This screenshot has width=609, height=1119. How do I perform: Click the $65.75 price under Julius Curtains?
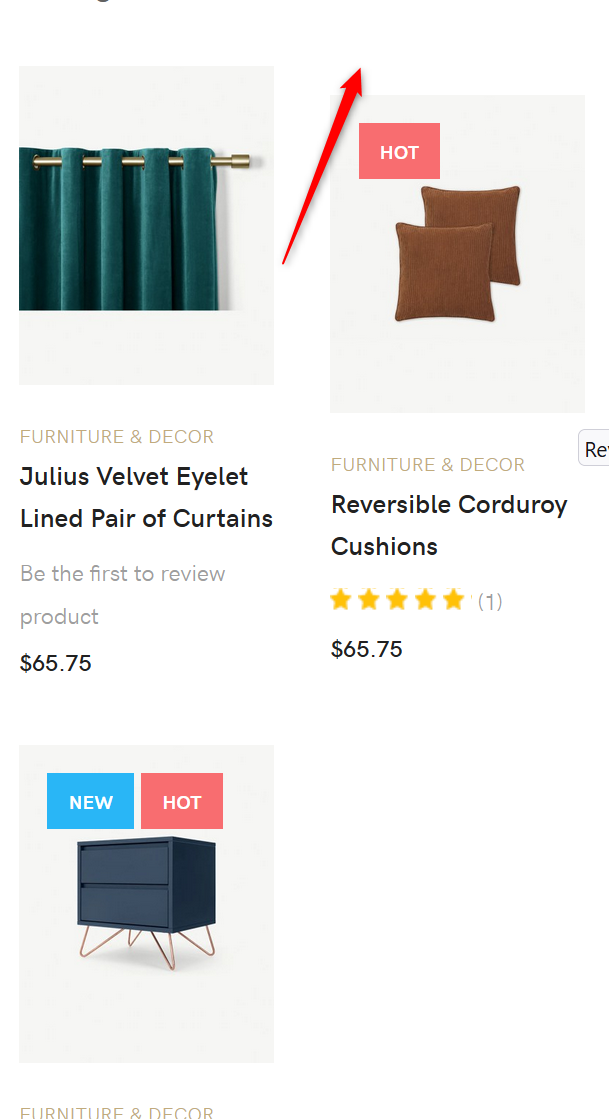[56, 663]
